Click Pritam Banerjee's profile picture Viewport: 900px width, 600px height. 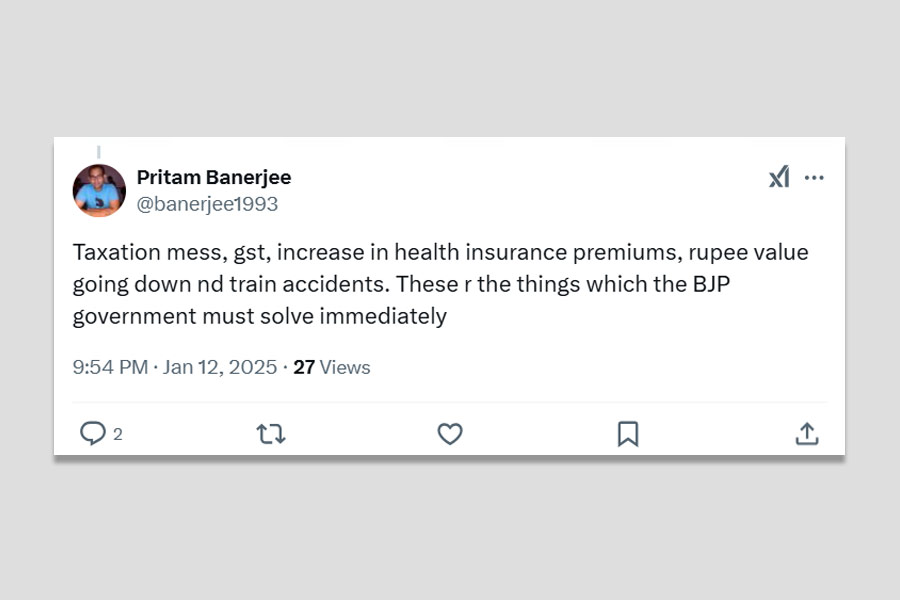tap(99, 190)
